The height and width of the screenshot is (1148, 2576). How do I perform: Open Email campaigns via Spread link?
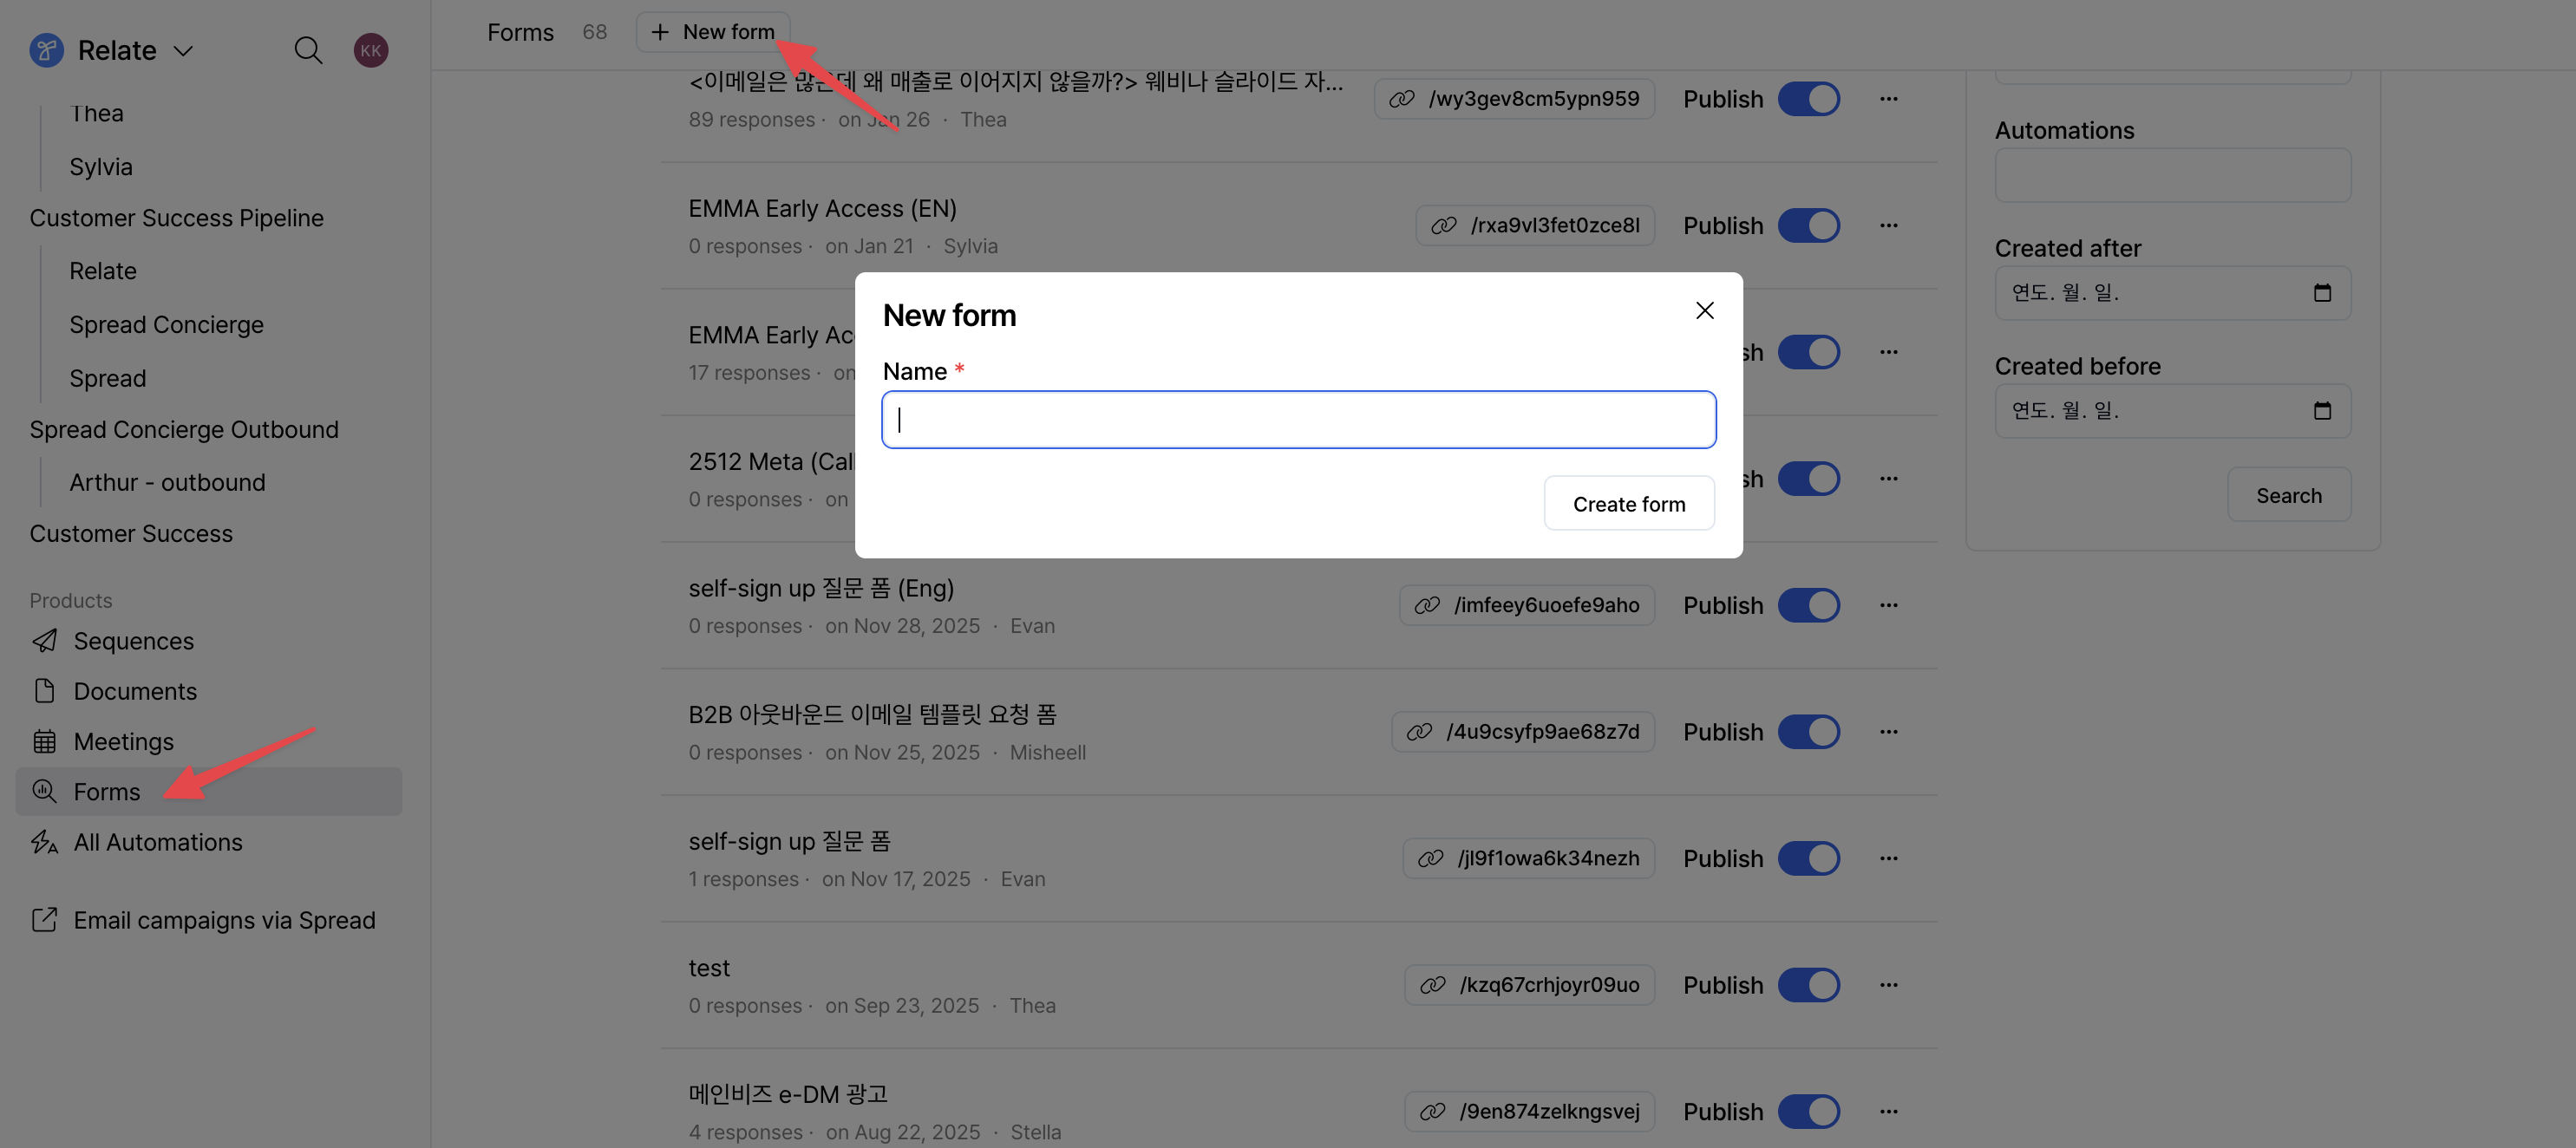click(x=224, y=920)
